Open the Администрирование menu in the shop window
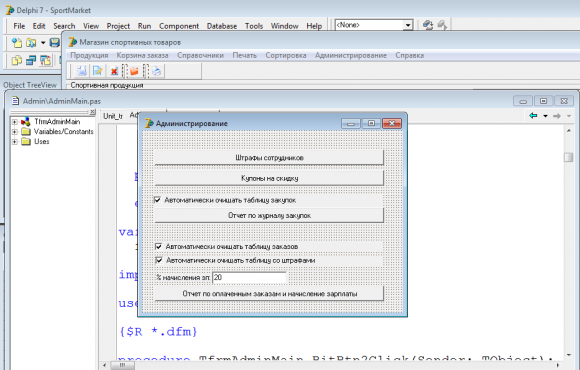This screenshot has height=370, width=580. tap(351, 56)
